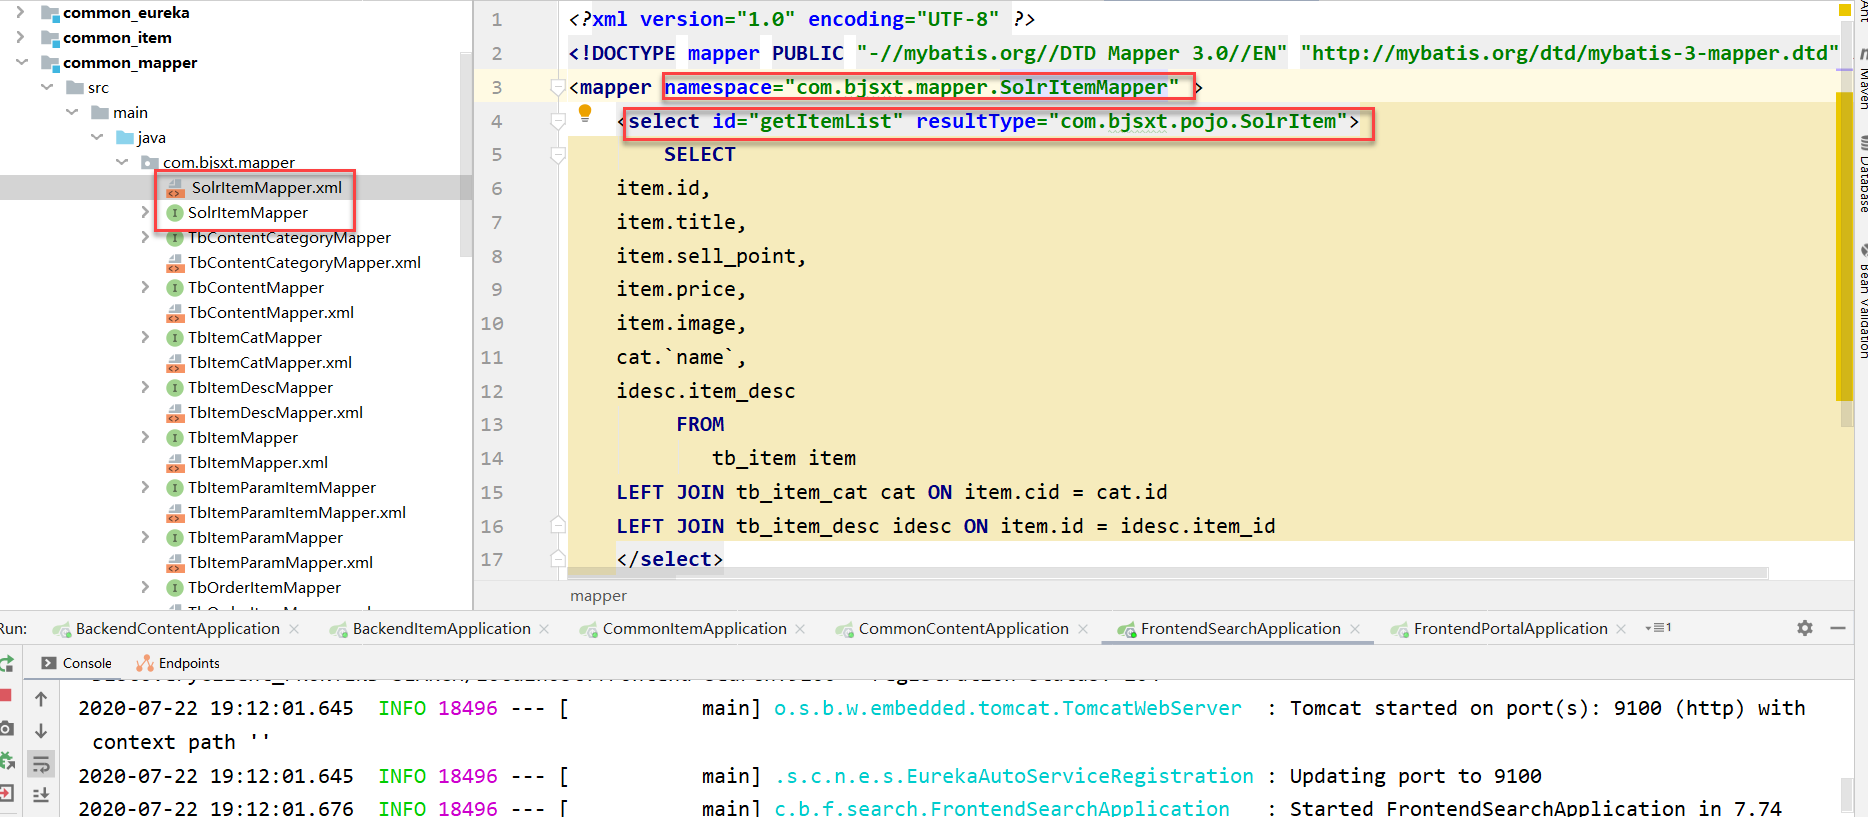1868x817 pixels.
Task: Expand the TbItemCatMapper interface node
Action: pyautogui.click(x=145, y=337)
